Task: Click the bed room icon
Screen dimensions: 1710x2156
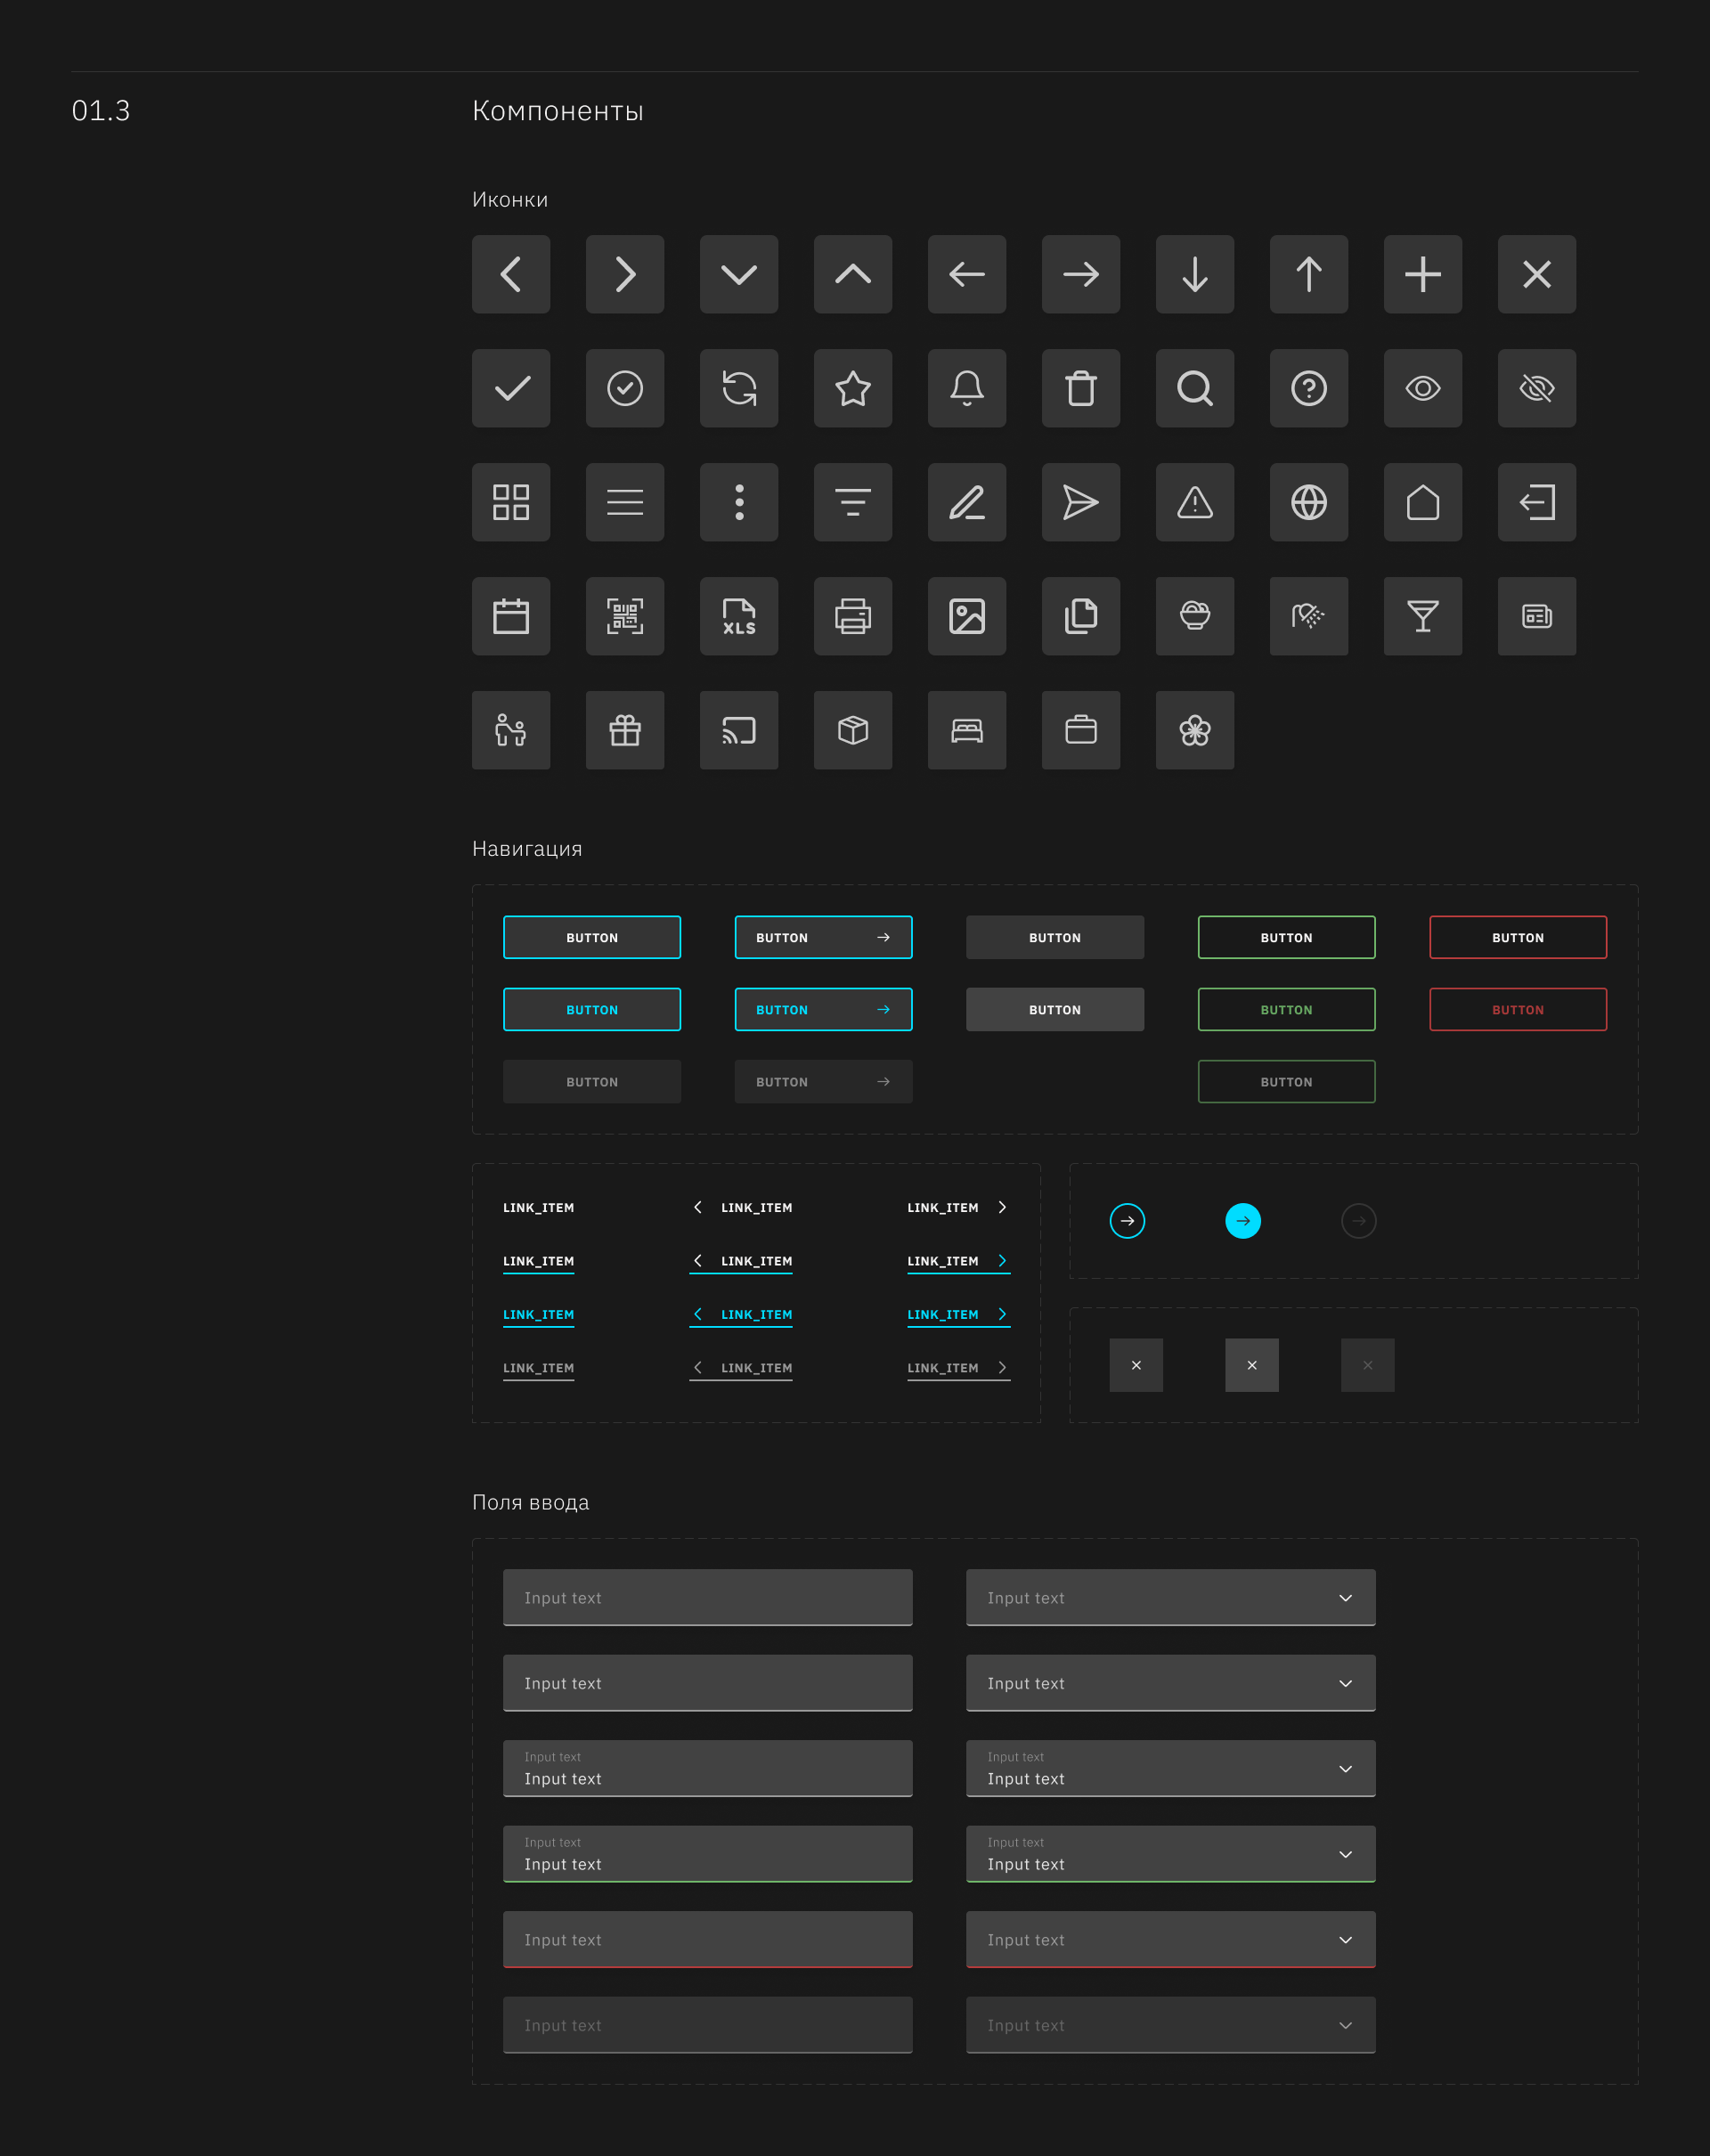Action: coord(967,730)
